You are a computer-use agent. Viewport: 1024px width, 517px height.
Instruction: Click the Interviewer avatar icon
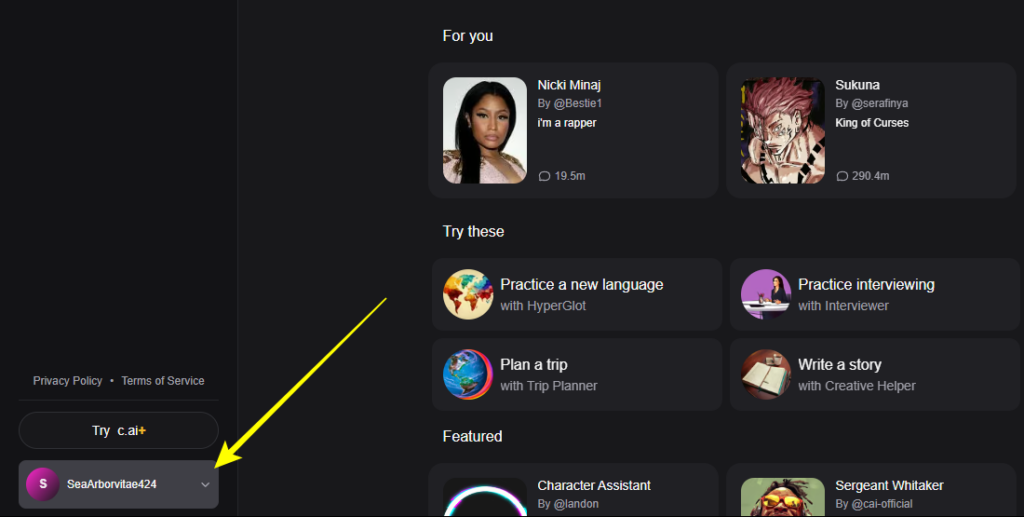point(765,294)
